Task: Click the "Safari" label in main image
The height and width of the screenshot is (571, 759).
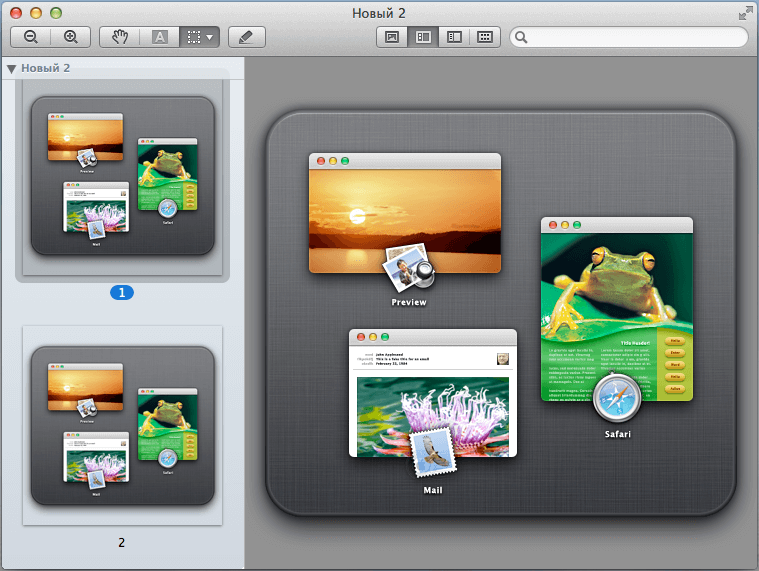Action: [x=618, y=434]
